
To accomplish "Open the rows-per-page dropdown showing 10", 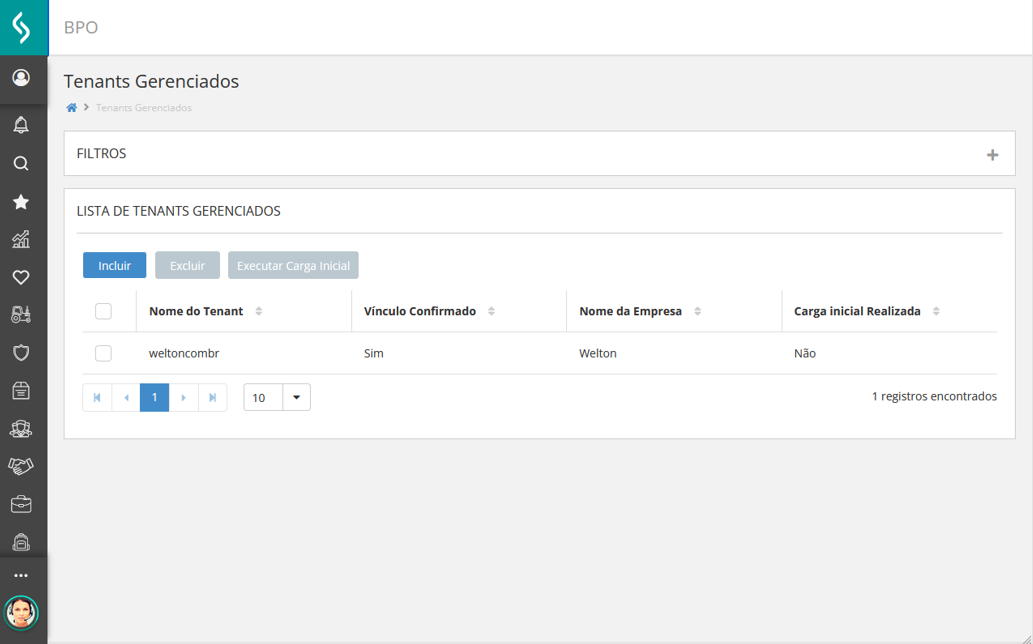I will (296, 398).
